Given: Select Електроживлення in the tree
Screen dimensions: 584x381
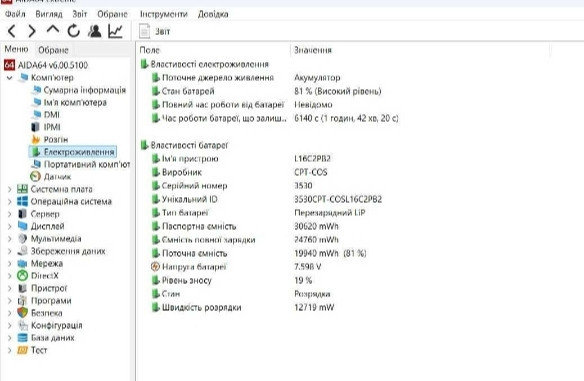Looking at the screenshot, I should coord(79,152).
